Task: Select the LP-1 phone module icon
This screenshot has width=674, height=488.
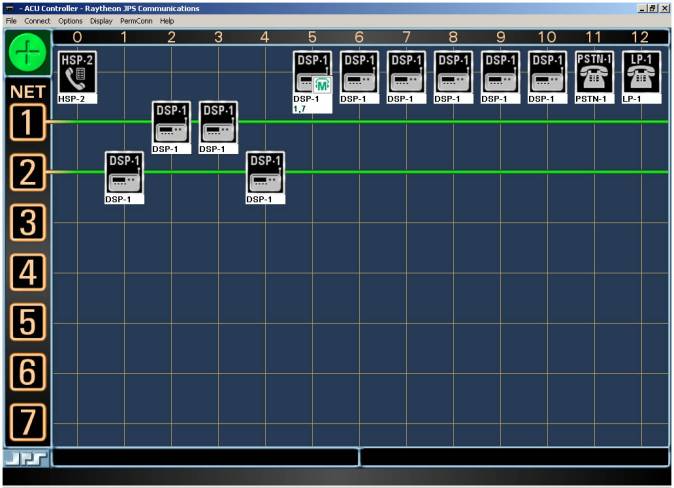Action: click(641, 72)
